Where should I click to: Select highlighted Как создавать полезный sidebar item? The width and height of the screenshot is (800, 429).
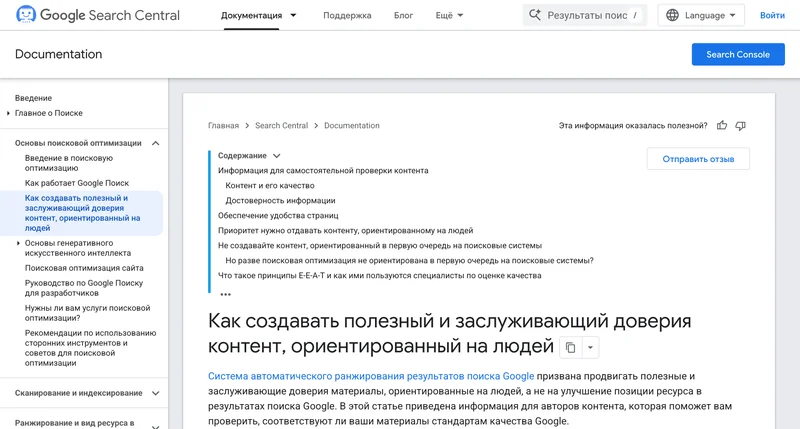tap(83, 213)
